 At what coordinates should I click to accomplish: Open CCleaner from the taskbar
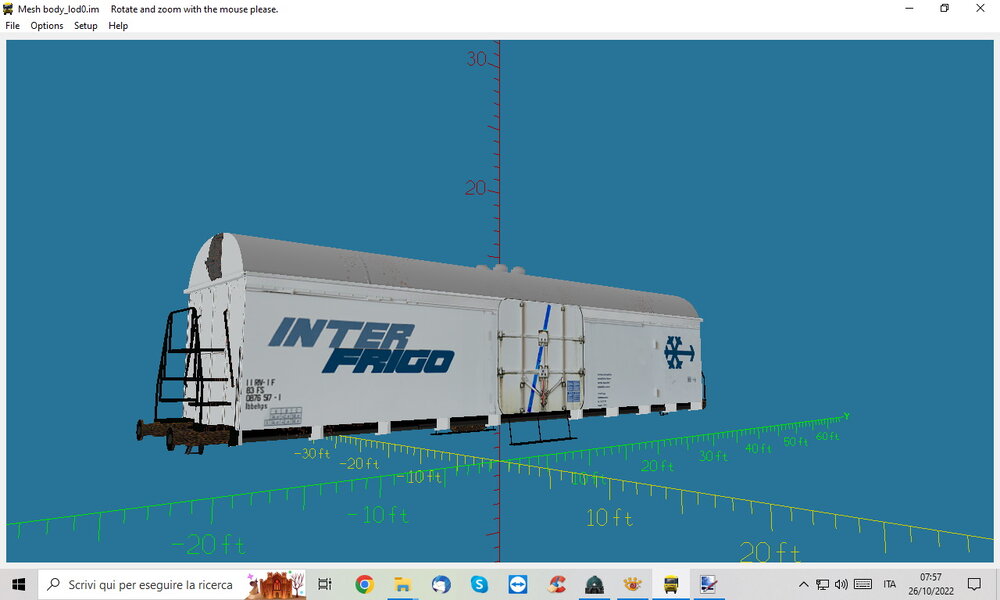[556, 584]
